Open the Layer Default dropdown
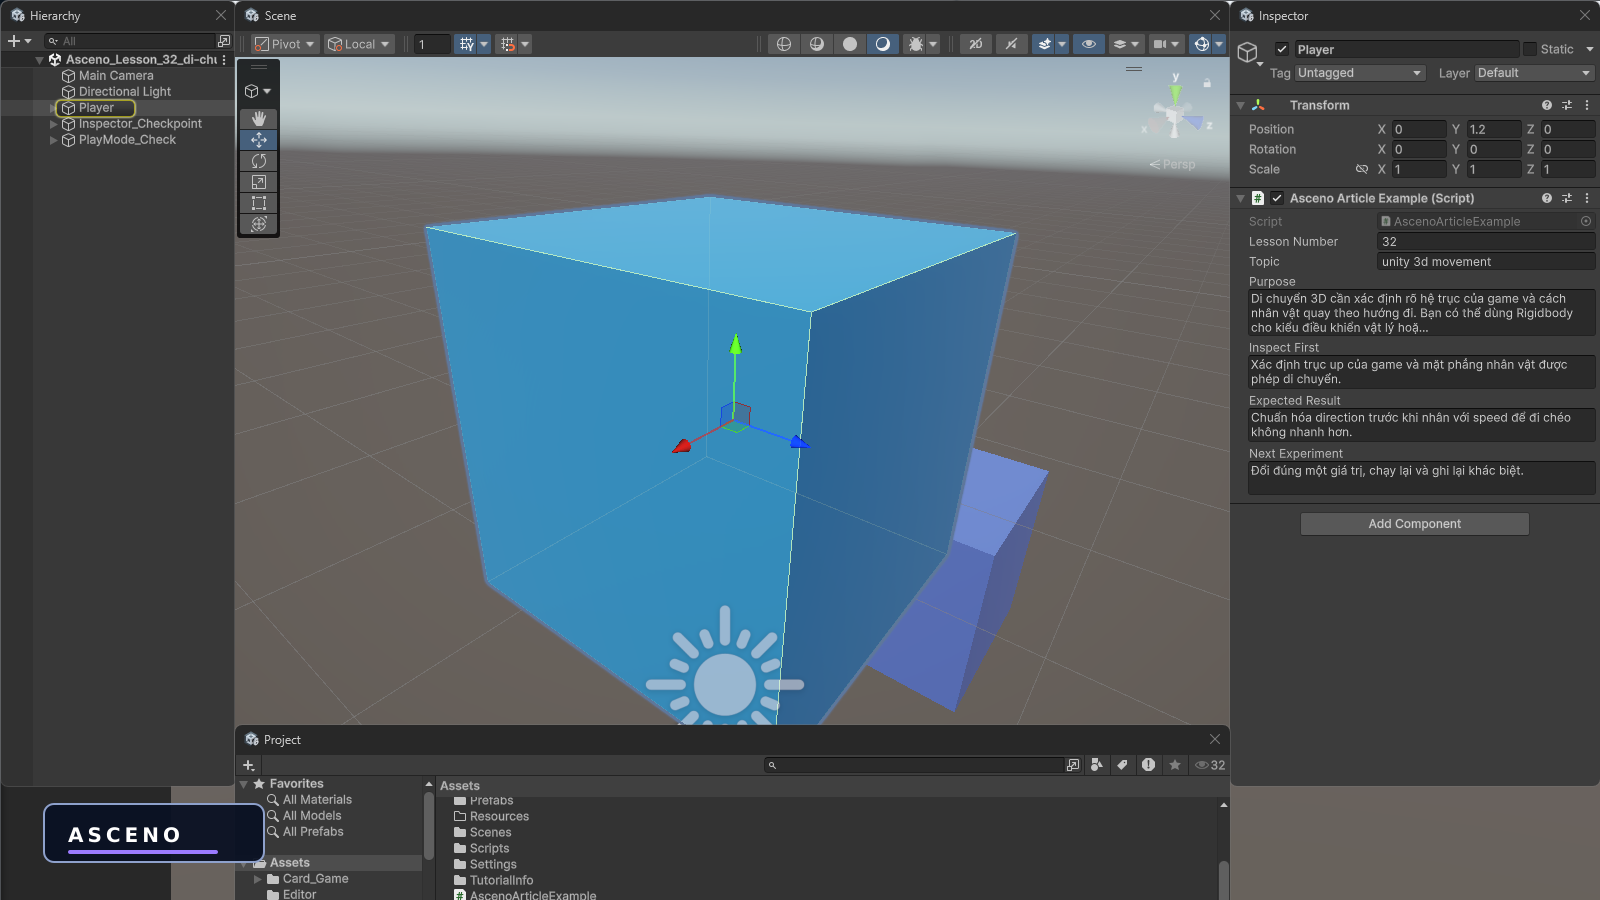 tap(1534, 73)
